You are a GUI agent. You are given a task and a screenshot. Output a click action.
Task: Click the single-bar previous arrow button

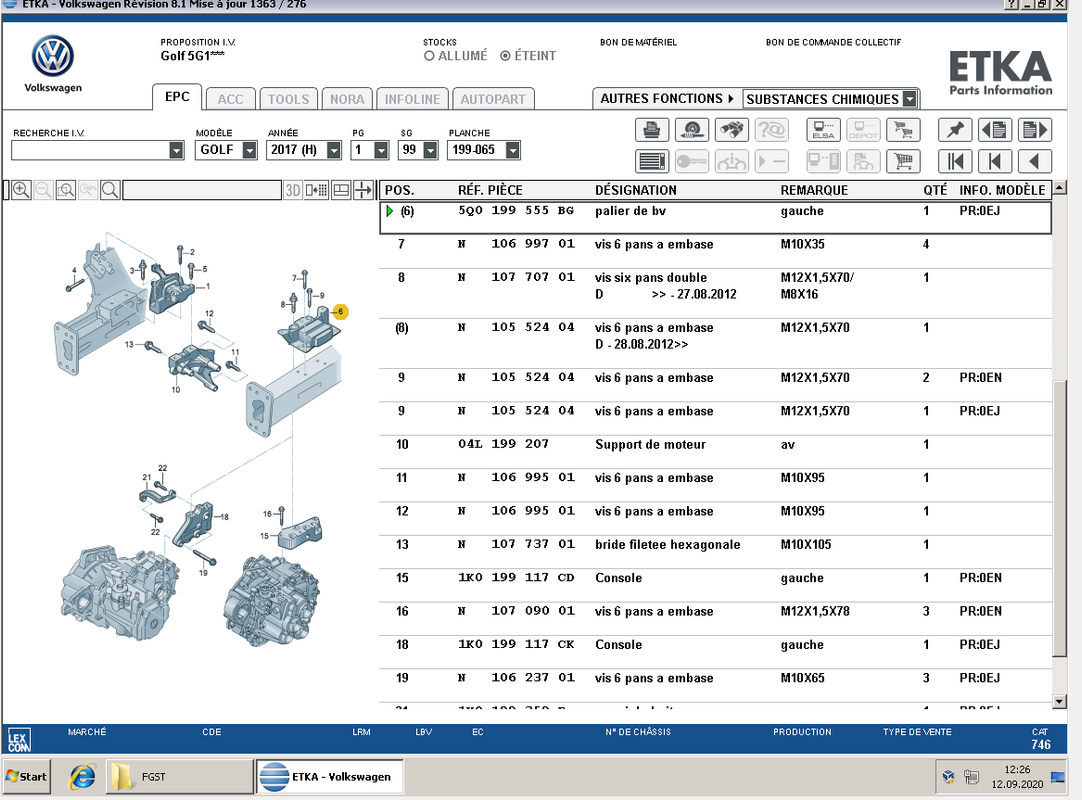[x=994, y=162]
